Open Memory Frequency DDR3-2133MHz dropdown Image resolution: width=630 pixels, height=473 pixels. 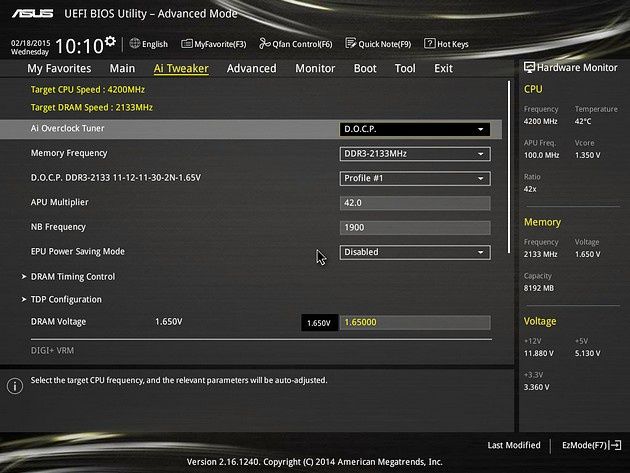click(415, 154)
